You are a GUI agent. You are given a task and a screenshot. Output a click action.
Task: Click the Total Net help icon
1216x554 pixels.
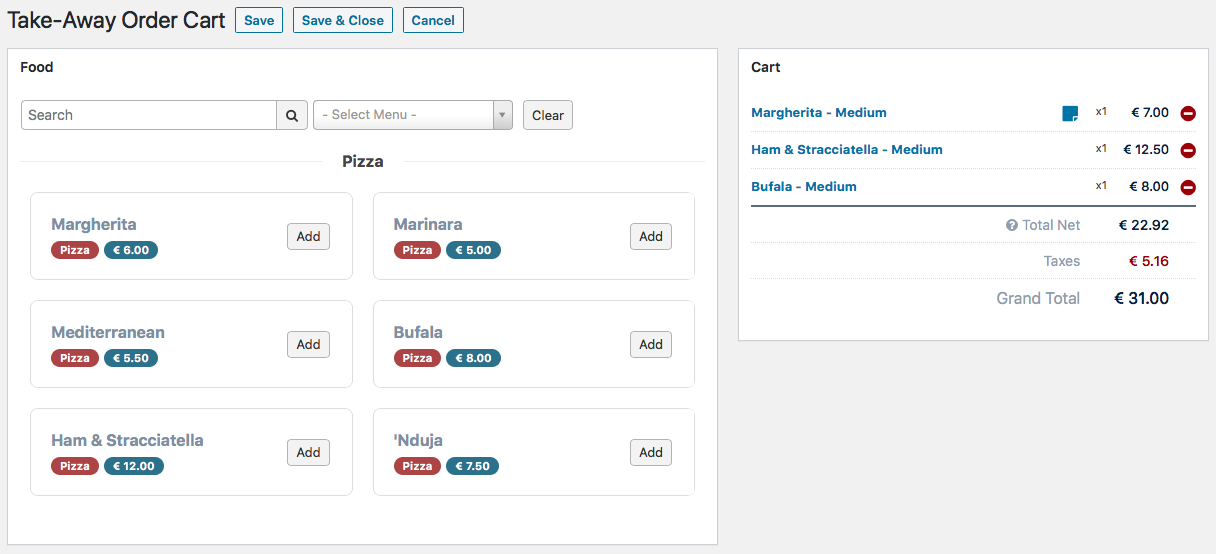coord(1011,225)
